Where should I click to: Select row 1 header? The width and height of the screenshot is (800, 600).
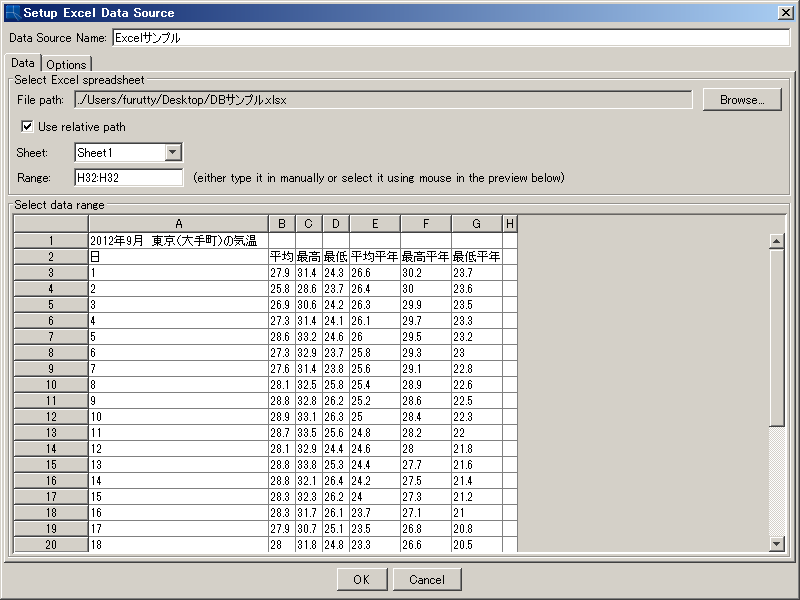tap(51, 240)
